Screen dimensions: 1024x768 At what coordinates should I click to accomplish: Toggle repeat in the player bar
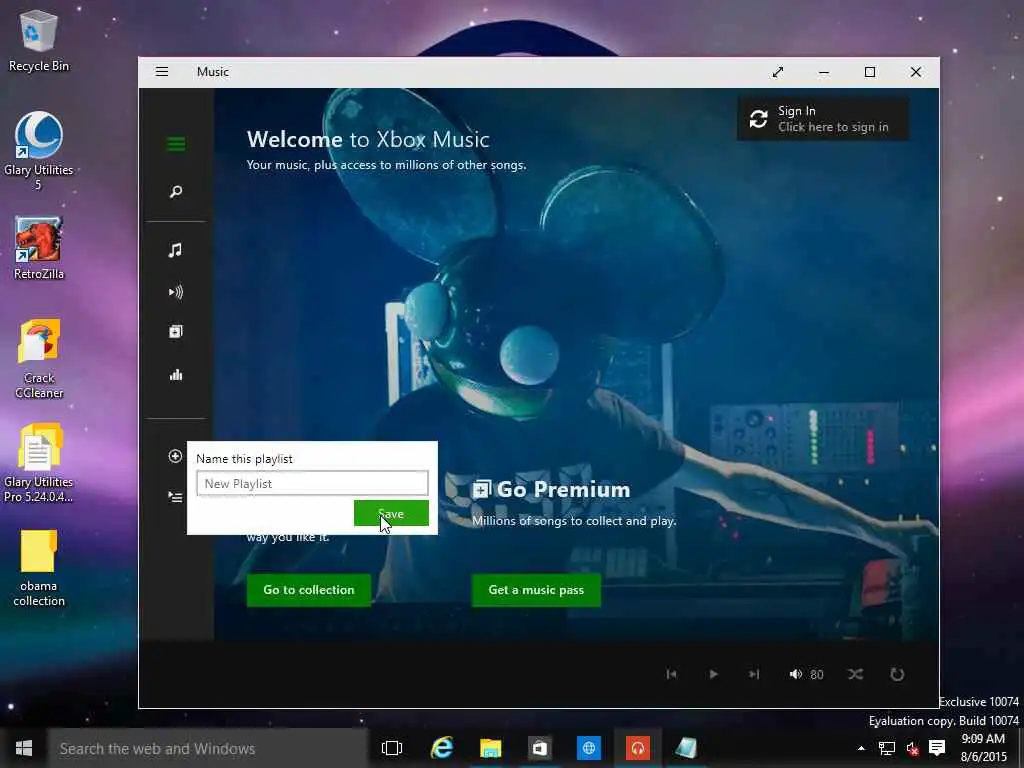coord(897,674)
